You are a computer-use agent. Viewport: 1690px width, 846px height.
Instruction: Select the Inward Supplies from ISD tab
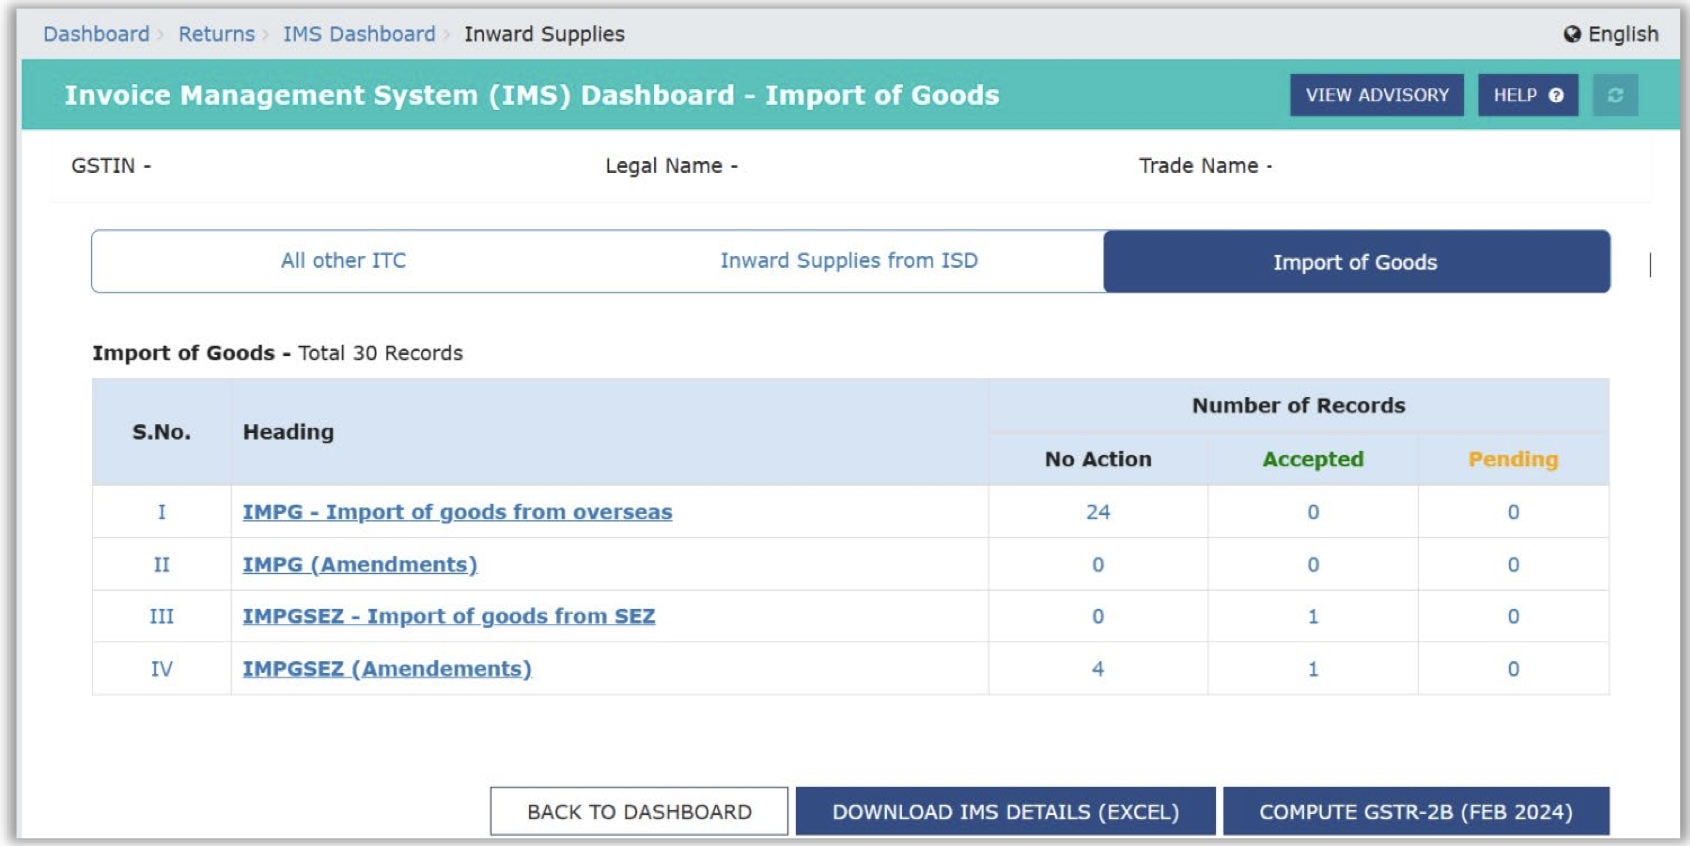(848, 261)
